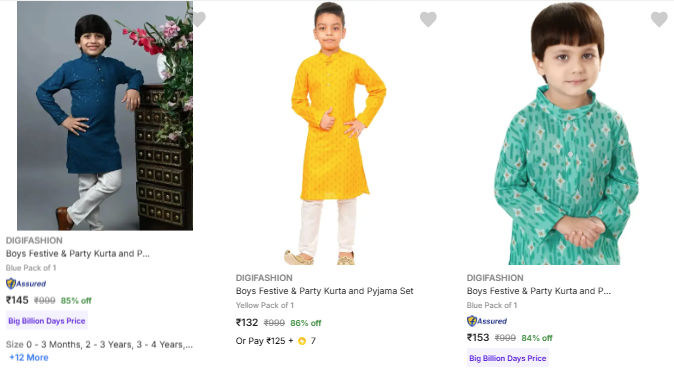674x368 pixels.
Task: Click the Big Billion Days Price tag under ₹153
Action: (508, 358)
